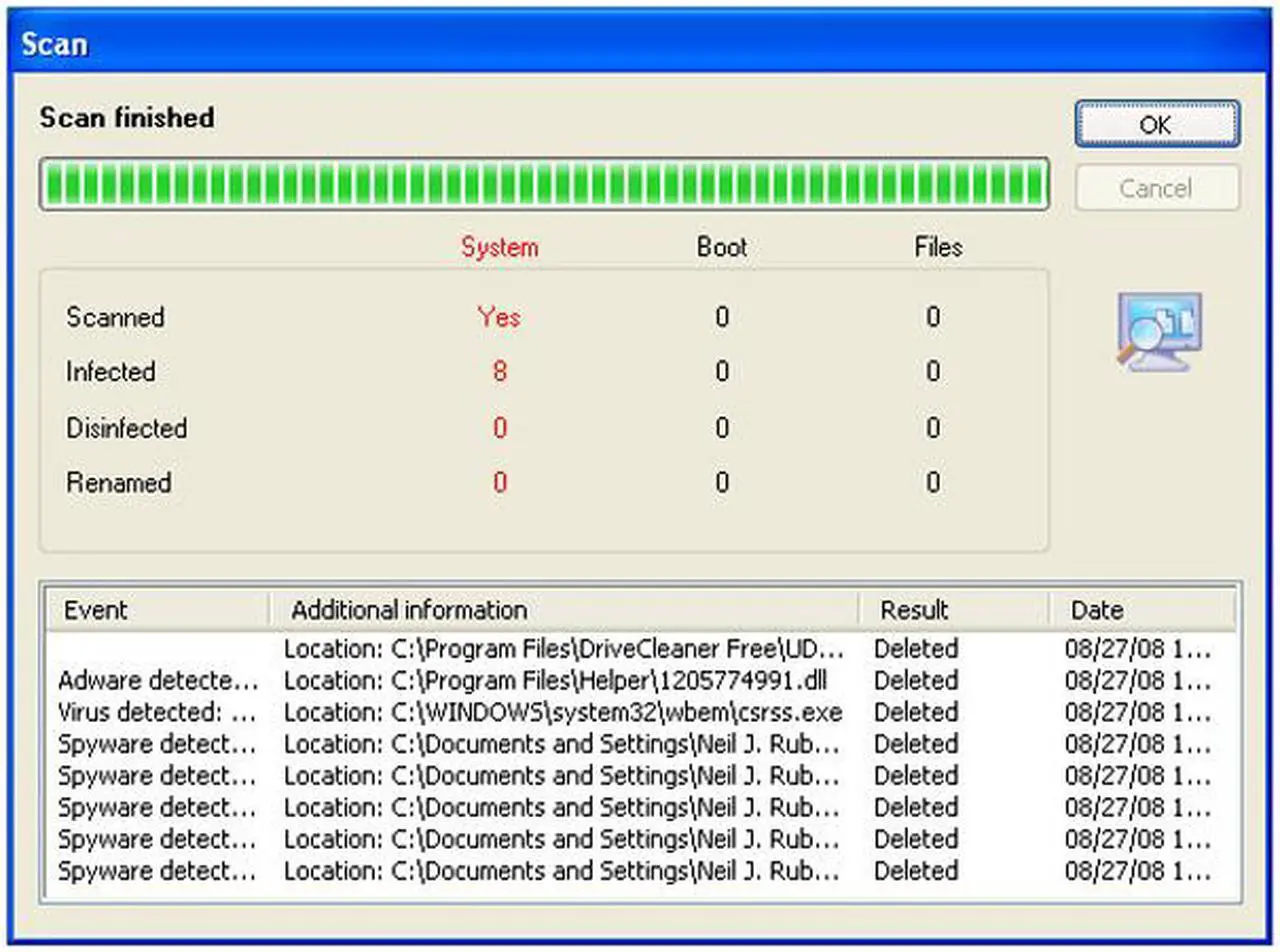Click the Files value in Disinfected row
The height and width of the screenshot is (952, 1280).
pyautogui.click(x=932, y=428)
